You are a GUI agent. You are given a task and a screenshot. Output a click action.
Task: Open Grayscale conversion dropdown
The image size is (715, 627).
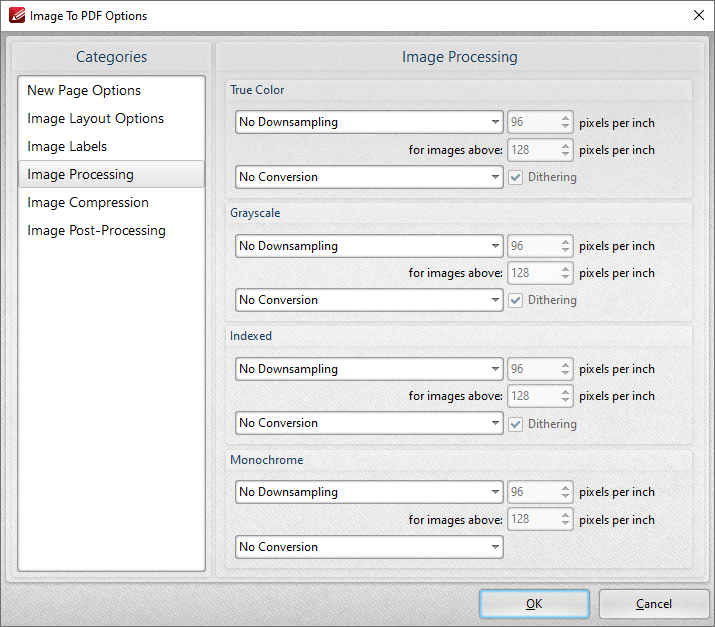[369, 300]
